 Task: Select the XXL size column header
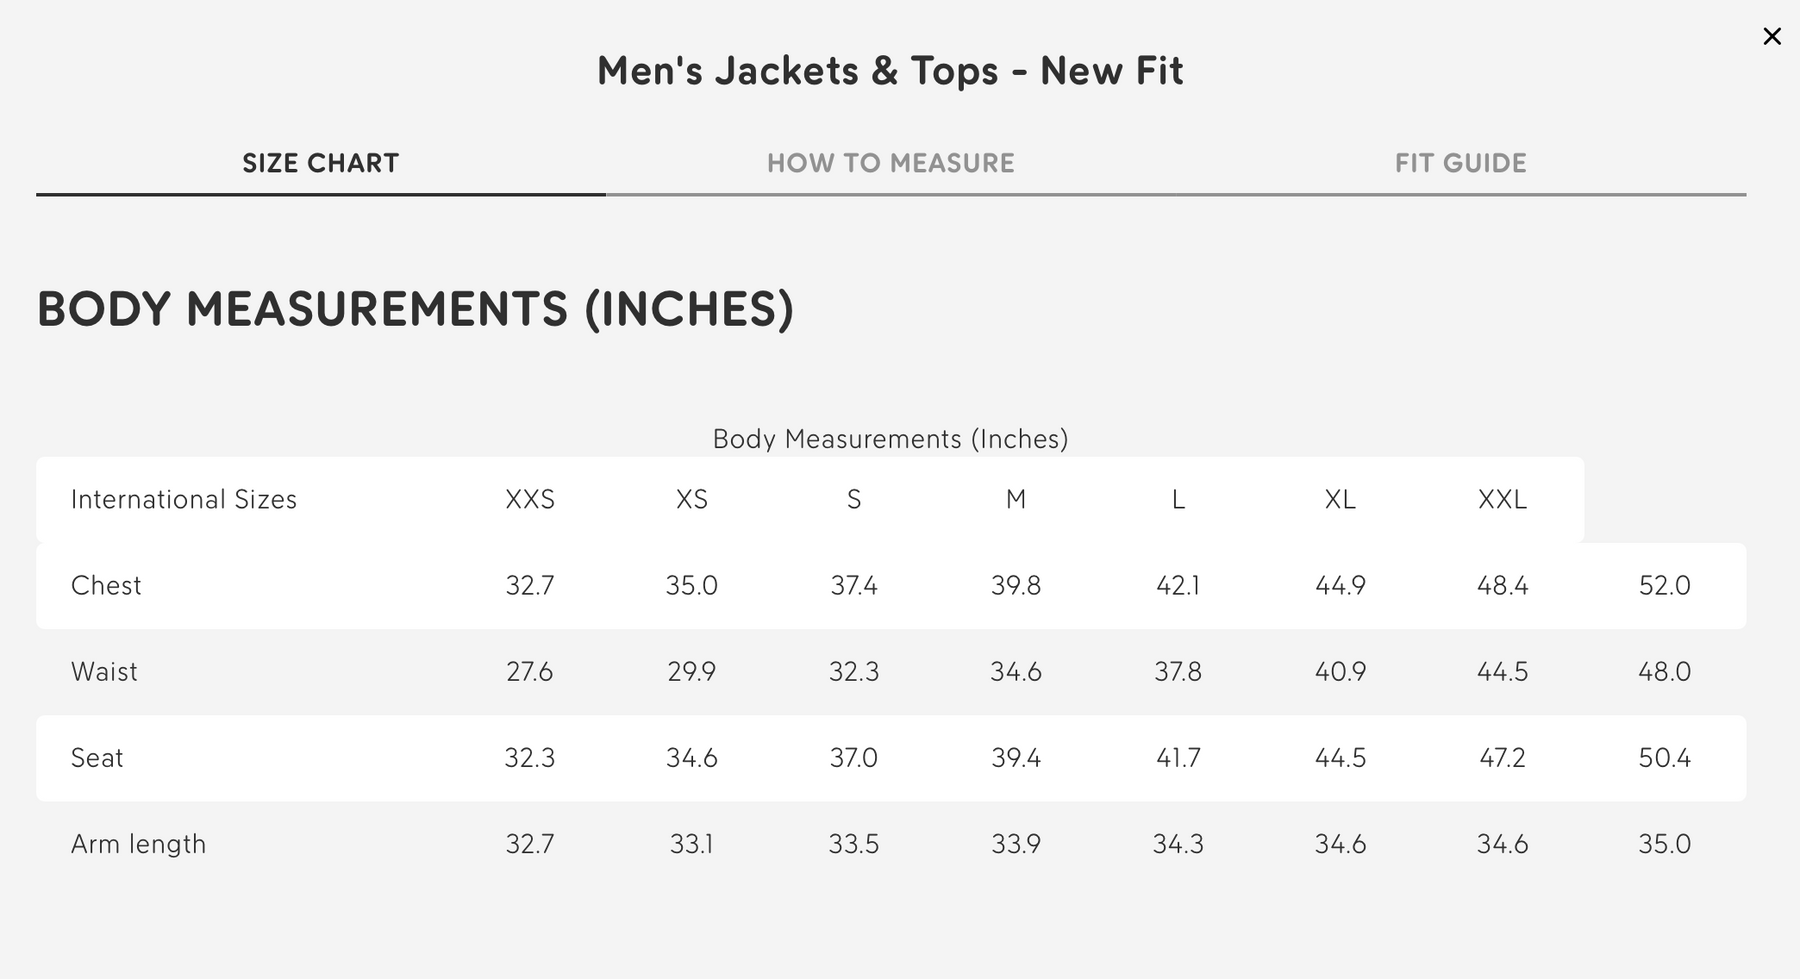click(x=1502, y=499)
